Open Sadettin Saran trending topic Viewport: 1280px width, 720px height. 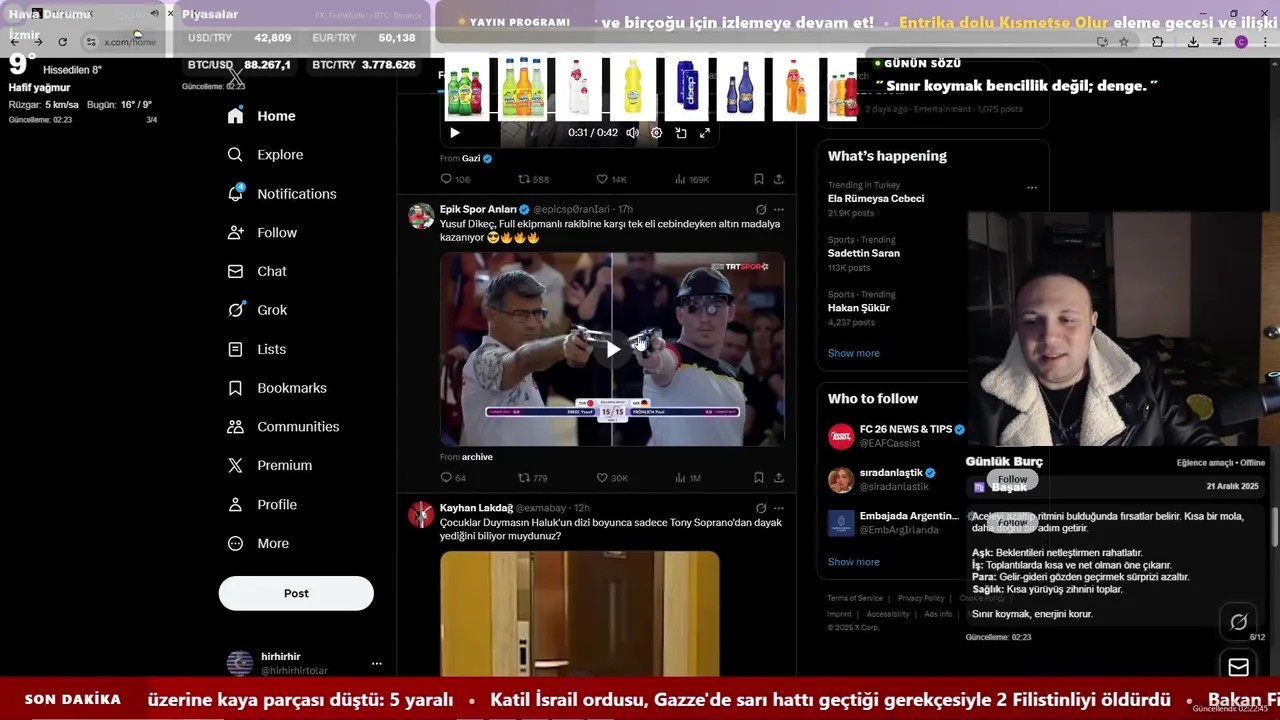click(x=864, y=253)
